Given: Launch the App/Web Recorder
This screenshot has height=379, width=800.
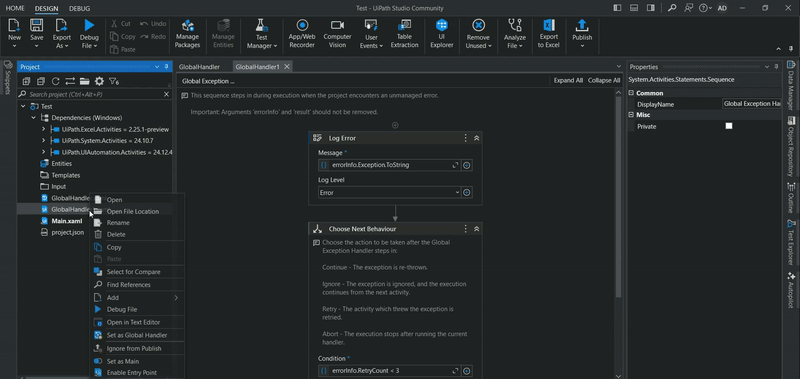Looking at the screenshot, I should (303, 34).
